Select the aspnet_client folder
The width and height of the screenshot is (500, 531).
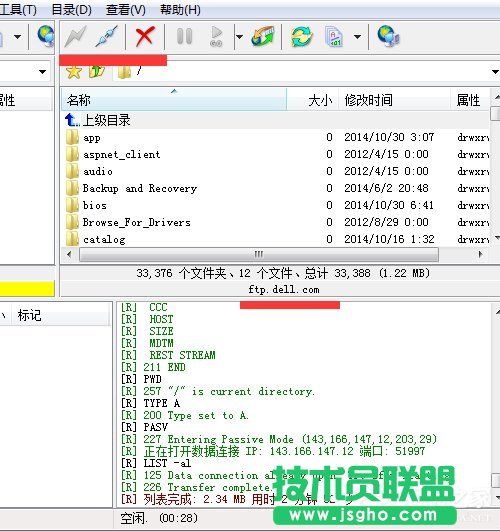click(122, 154)
